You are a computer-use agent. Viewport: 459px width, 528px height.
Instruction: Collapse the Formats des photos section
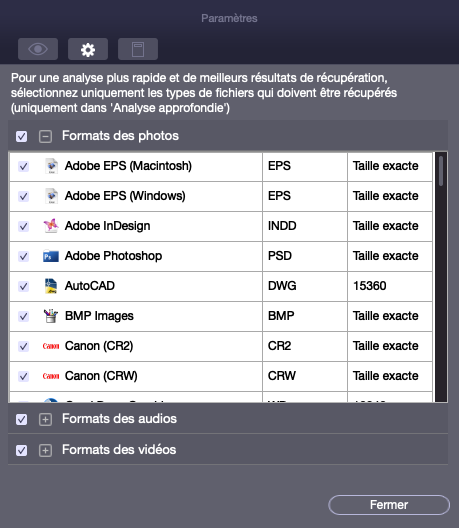tap(45, 136)
